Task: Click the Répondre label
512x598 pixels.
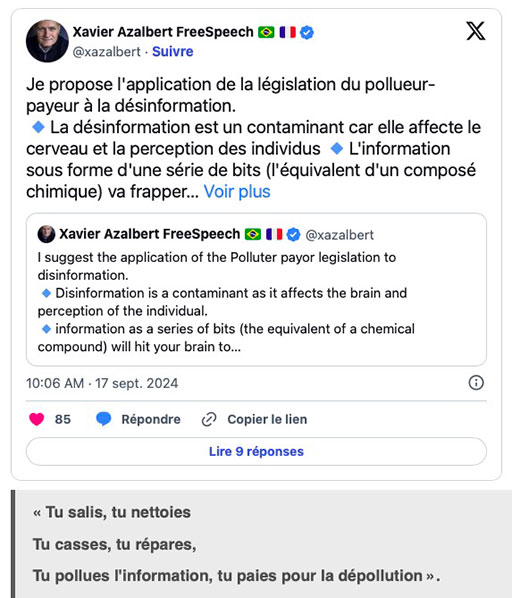Action: click(151, 419)
